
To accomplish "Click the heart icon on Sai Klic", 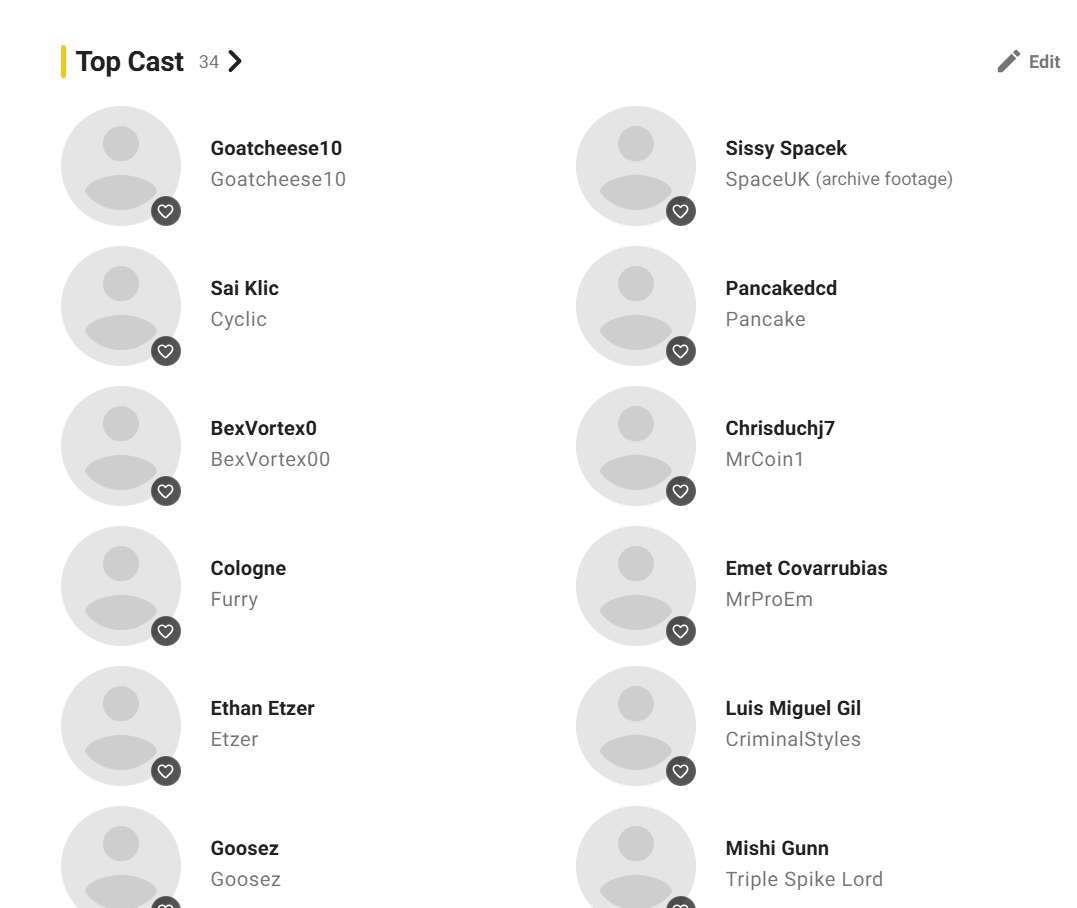I will tap(166, 351).
